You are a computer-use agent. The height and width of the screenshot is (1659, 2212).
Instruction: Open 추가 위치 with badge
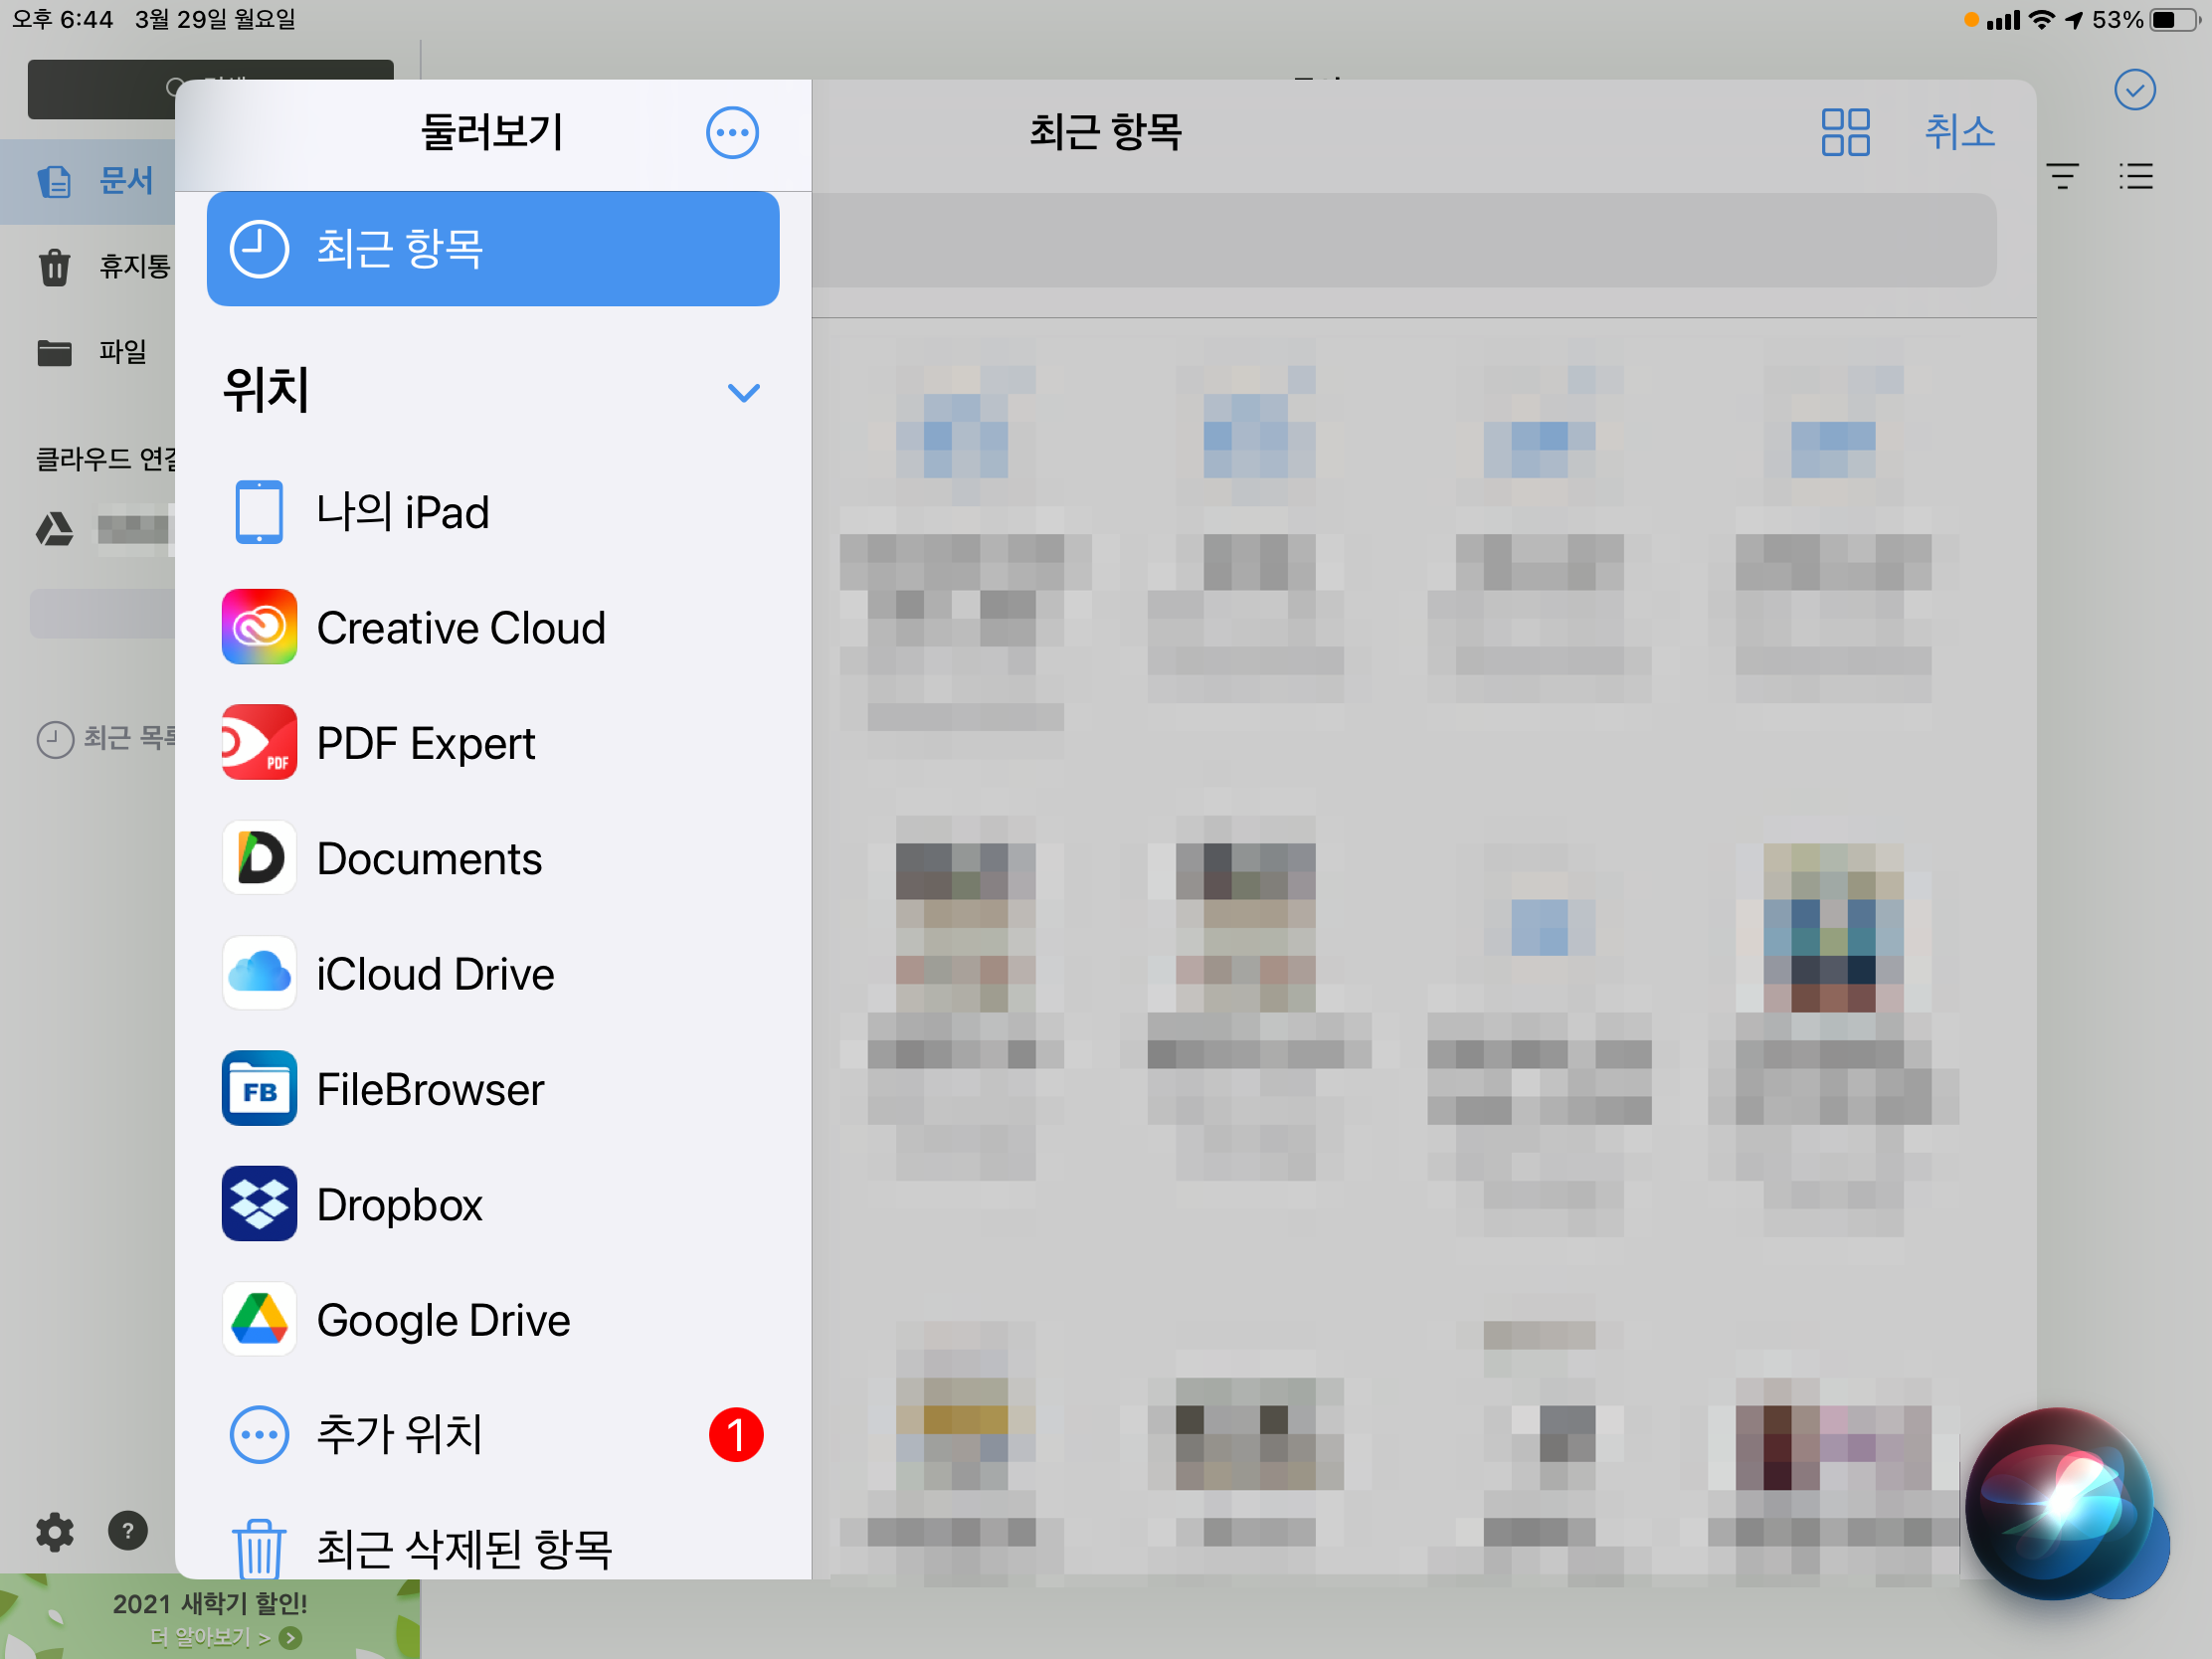click(x=398, y=1435)
